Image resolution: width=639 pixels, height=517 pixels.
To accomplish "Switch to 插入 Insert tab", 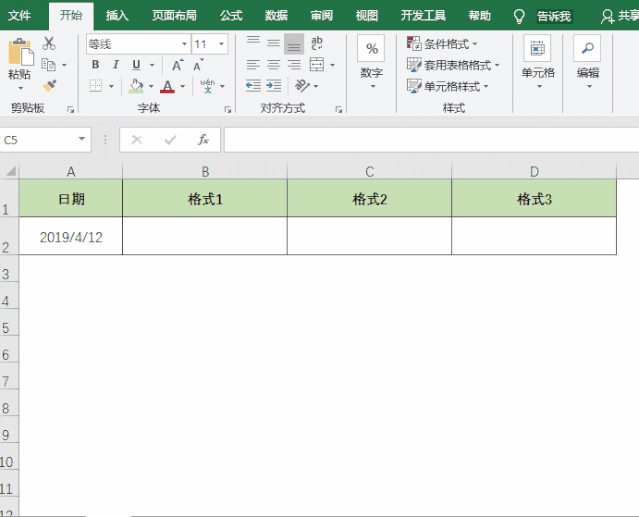I will tap(117, 15).
